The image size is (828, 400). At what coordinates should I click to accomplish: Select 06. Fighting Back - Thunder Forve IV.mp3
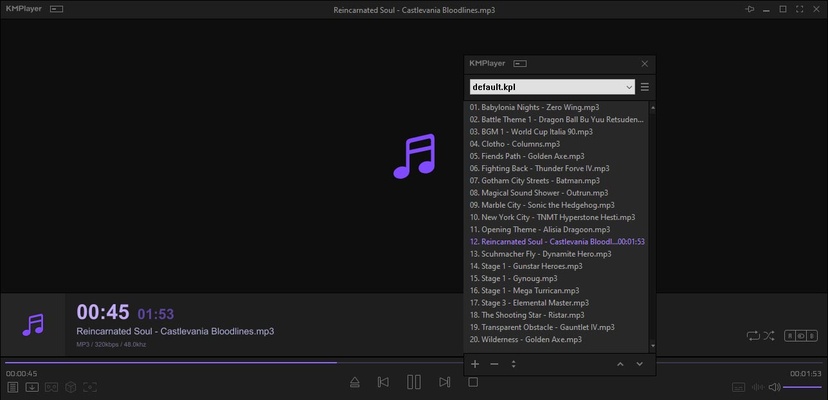(x=557, y=168)
